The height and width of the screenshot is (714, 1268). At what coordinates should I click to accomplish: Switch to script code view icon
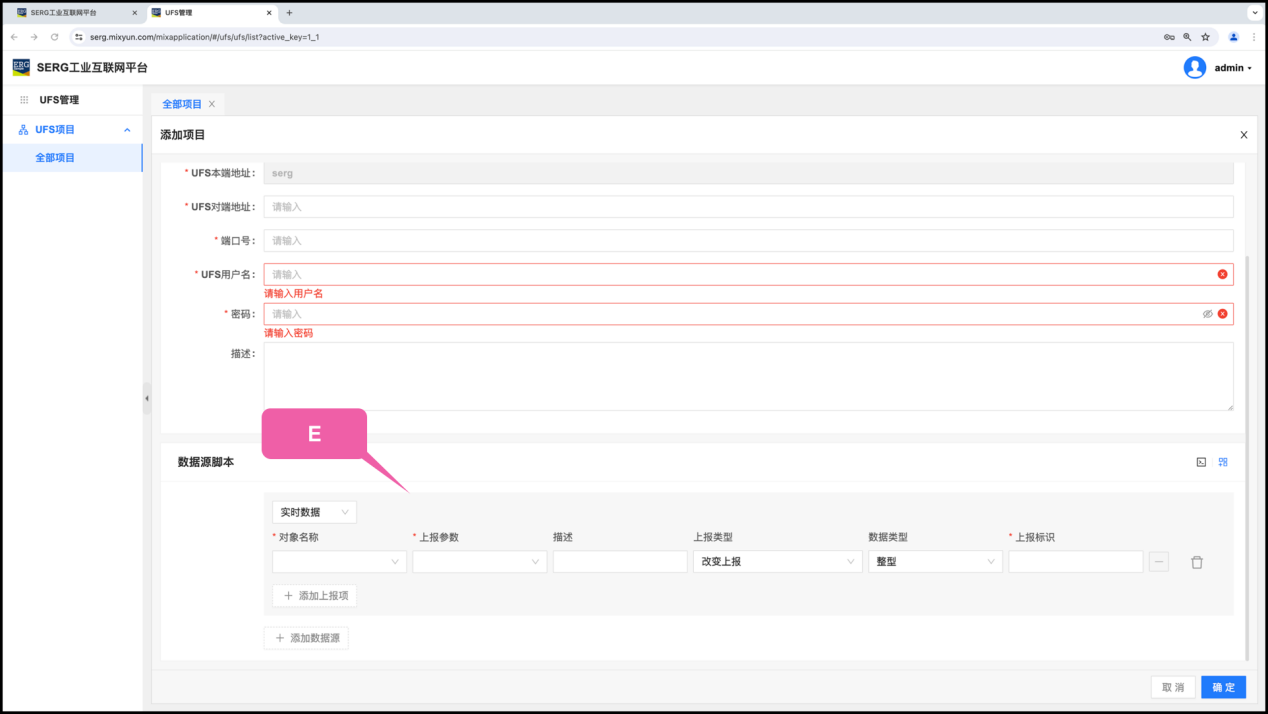coord(1201,462)
